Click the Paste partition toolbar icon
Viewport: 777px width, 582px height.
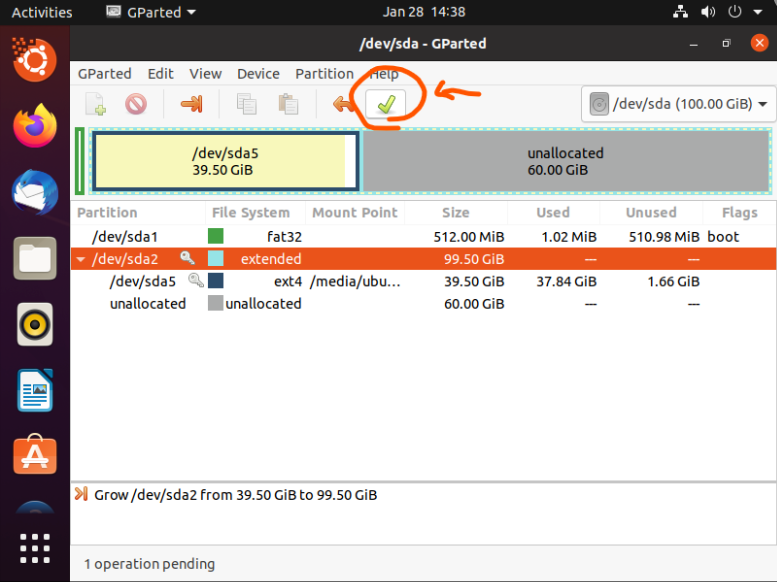(x=288, y=104)
